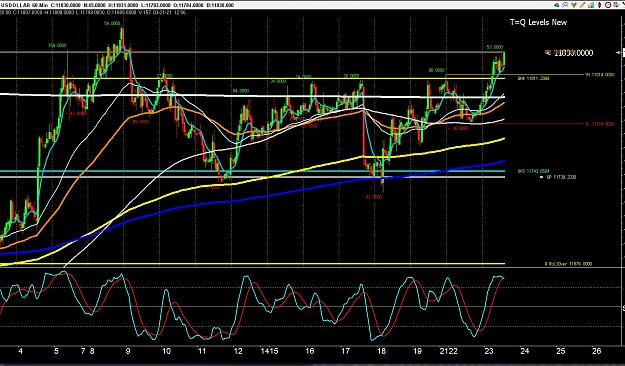Click the 53.0000 label near the latest candle
The image size is (625, 366).
495,47
